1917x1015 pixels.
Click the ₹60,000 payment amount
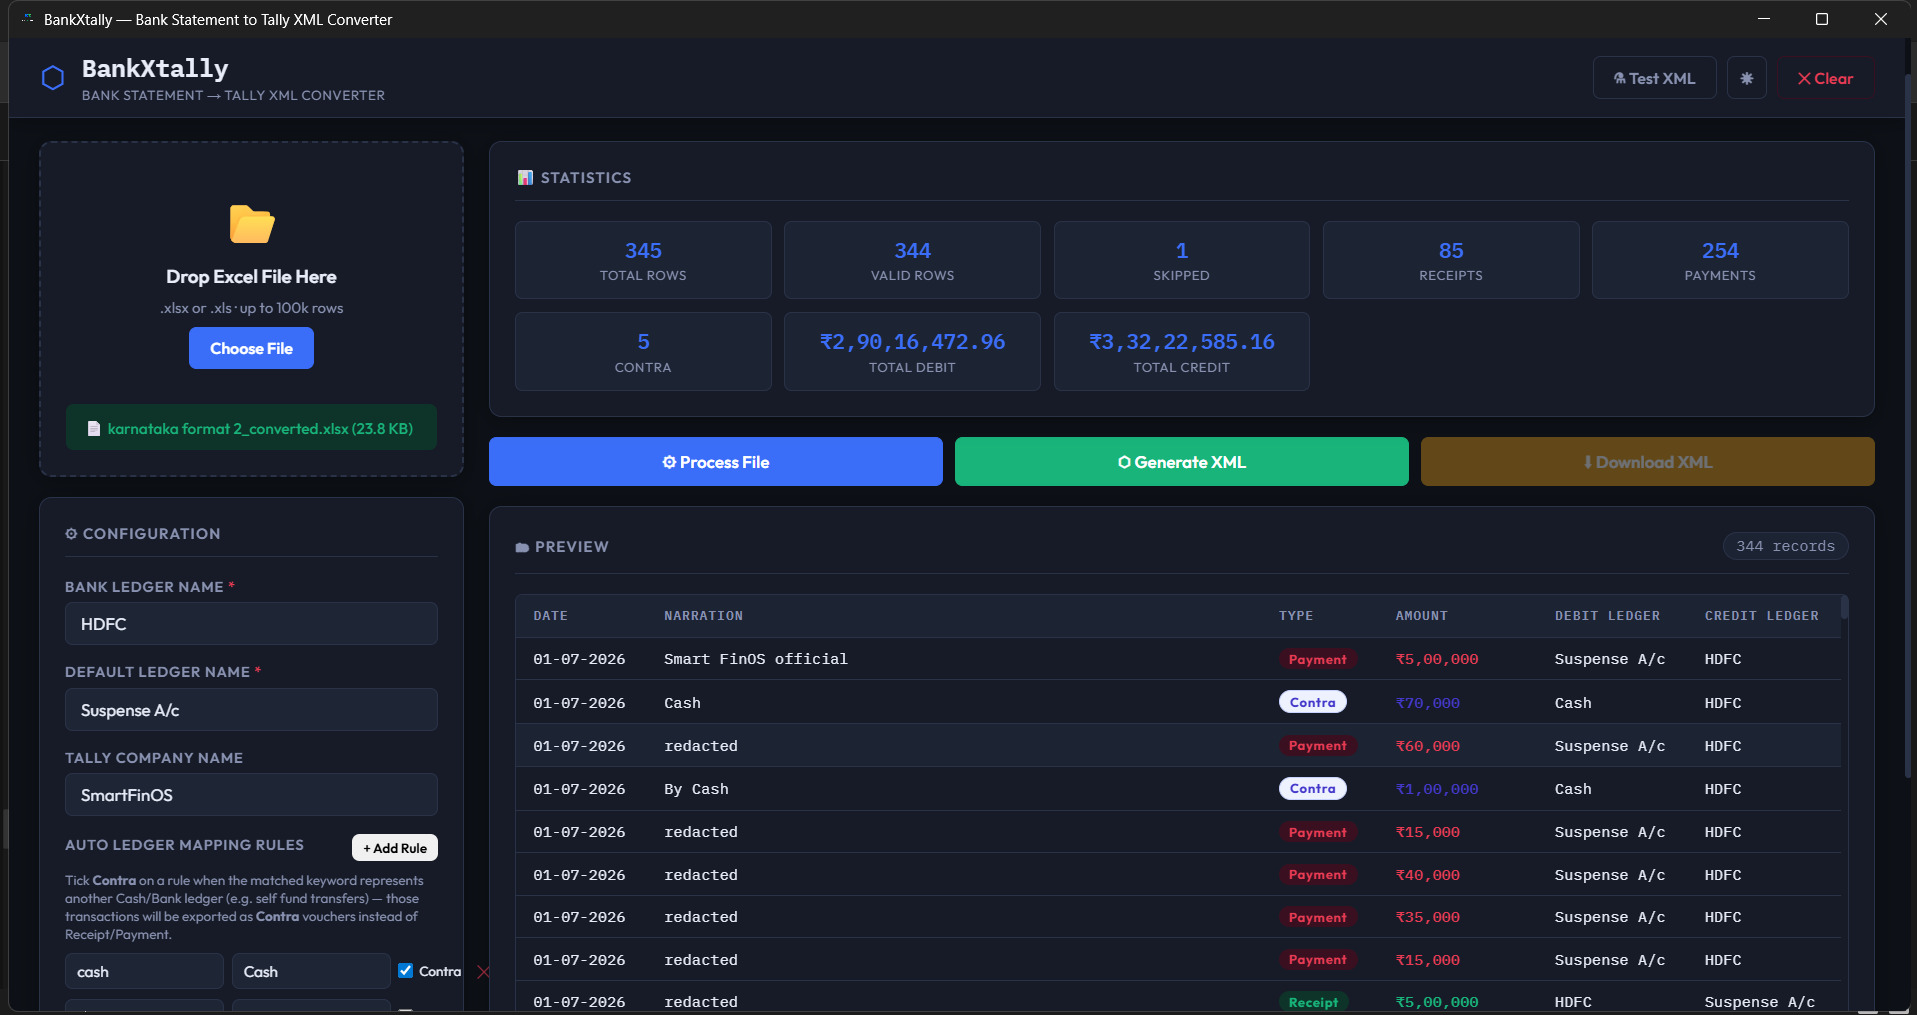[1427, 746]
